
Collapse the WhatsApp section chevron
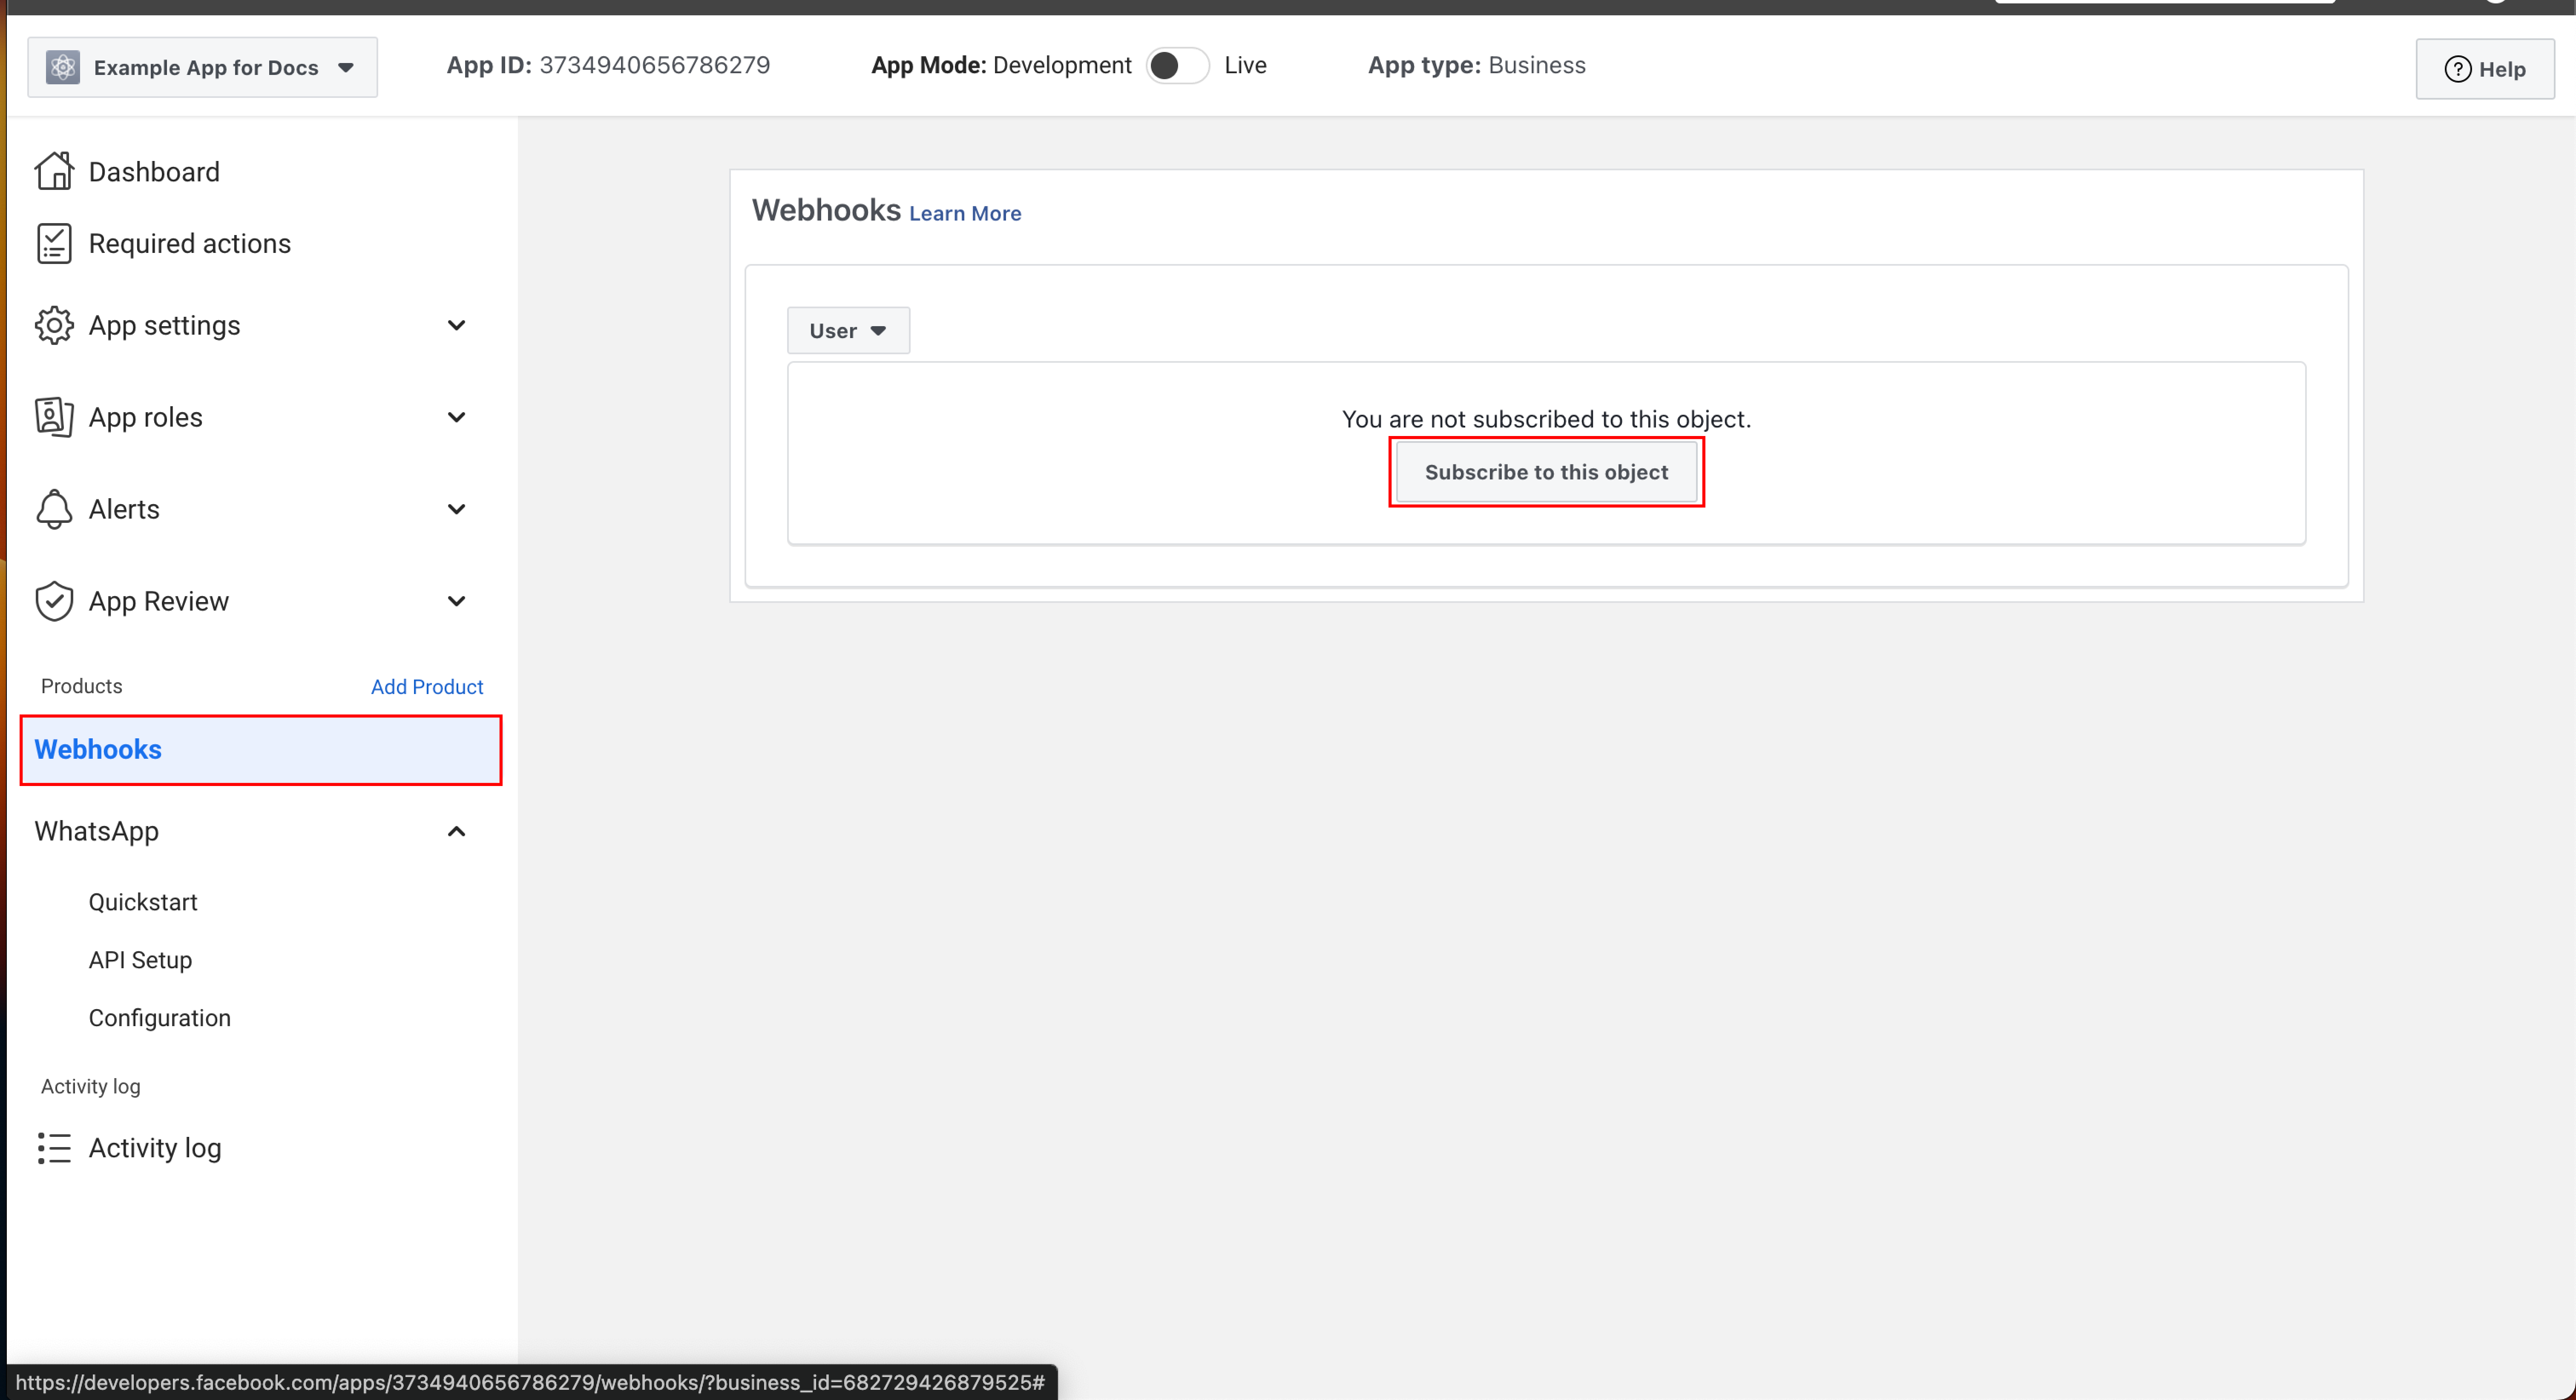(x=456, y=831)
